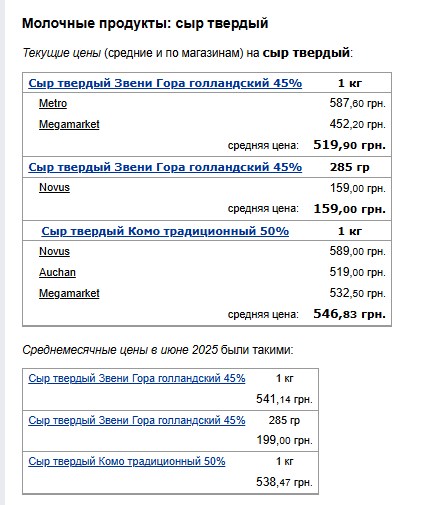Click the average price 546,83 грн.
The height and width of the screenshot is (505, 429).
click(349, 314)
